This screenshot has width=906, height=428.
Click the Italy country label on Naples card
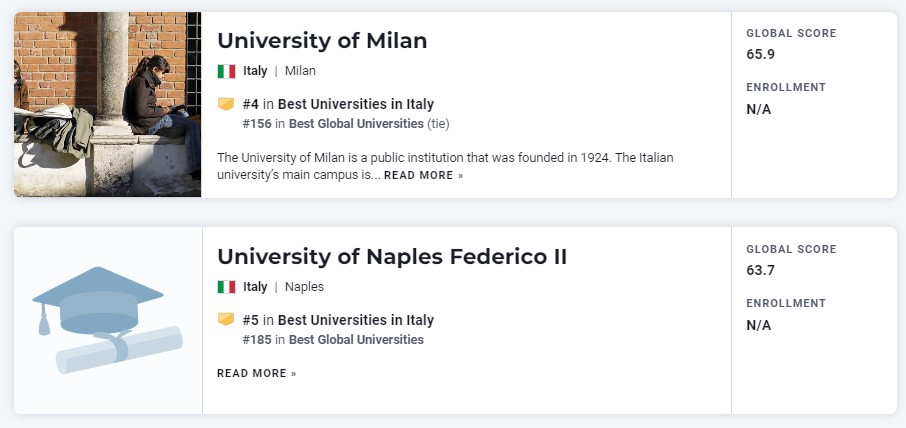[255, 287]
